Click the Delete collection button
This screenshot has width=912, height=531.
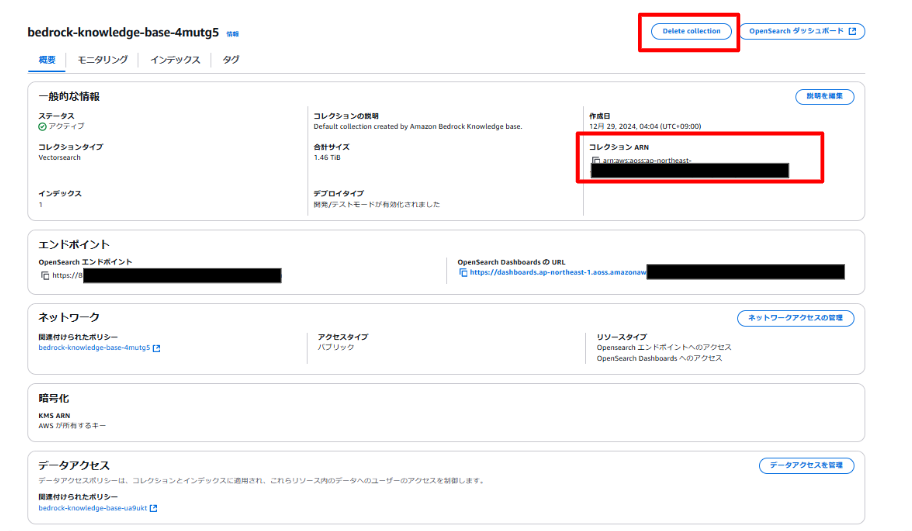click(691, 31)
